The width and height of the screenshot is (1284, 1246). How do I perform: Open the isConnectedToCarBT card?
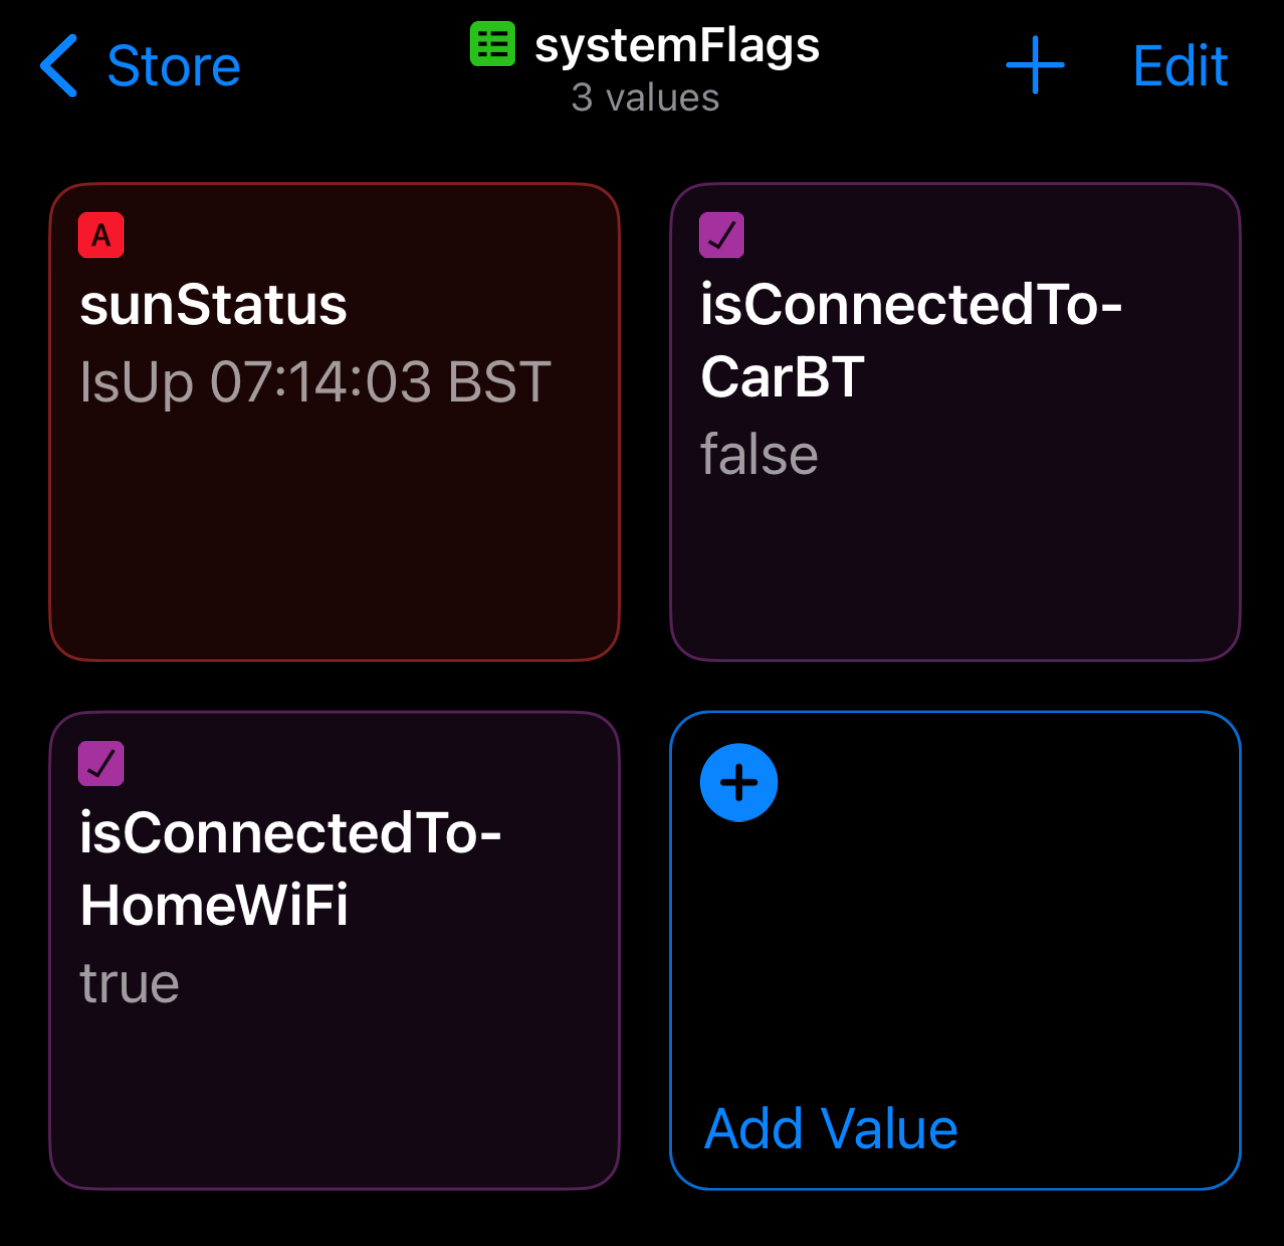955,560
